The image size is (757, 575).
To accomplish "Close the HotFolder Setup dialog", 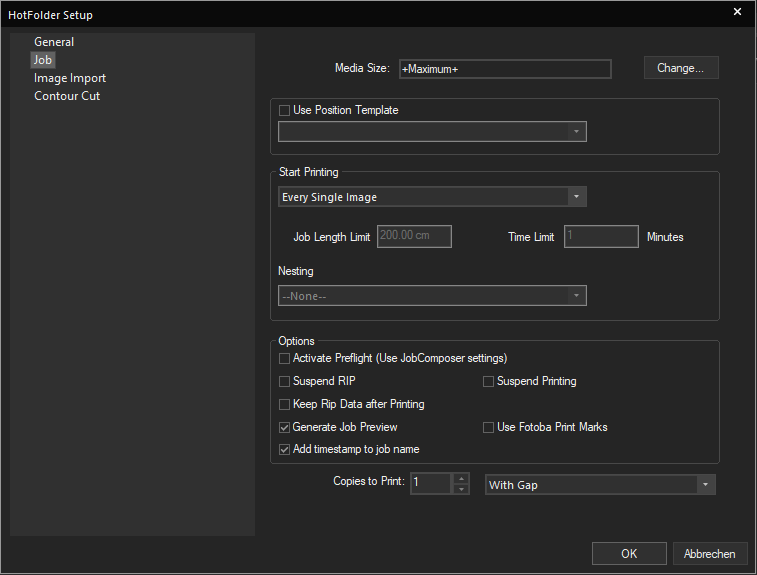I will (x=737, y=12).
